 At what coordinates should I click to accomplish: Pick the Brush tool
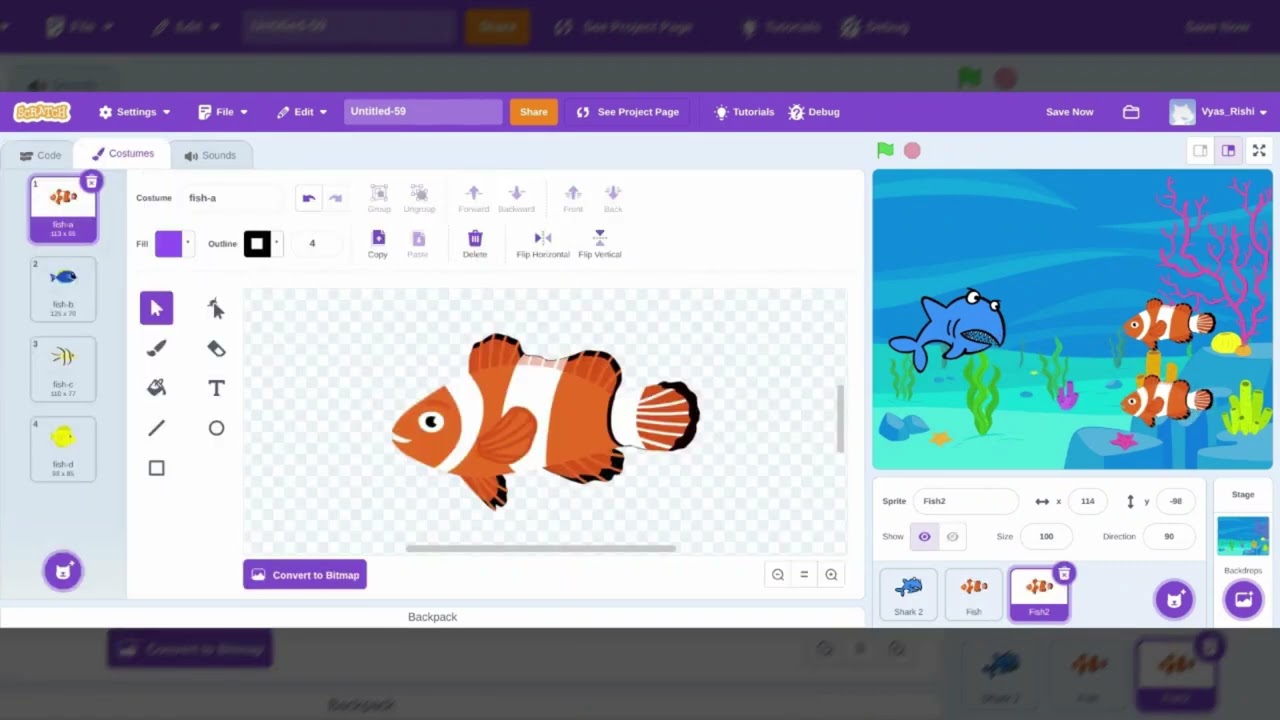pyautogui.click(x=156, y=348)
